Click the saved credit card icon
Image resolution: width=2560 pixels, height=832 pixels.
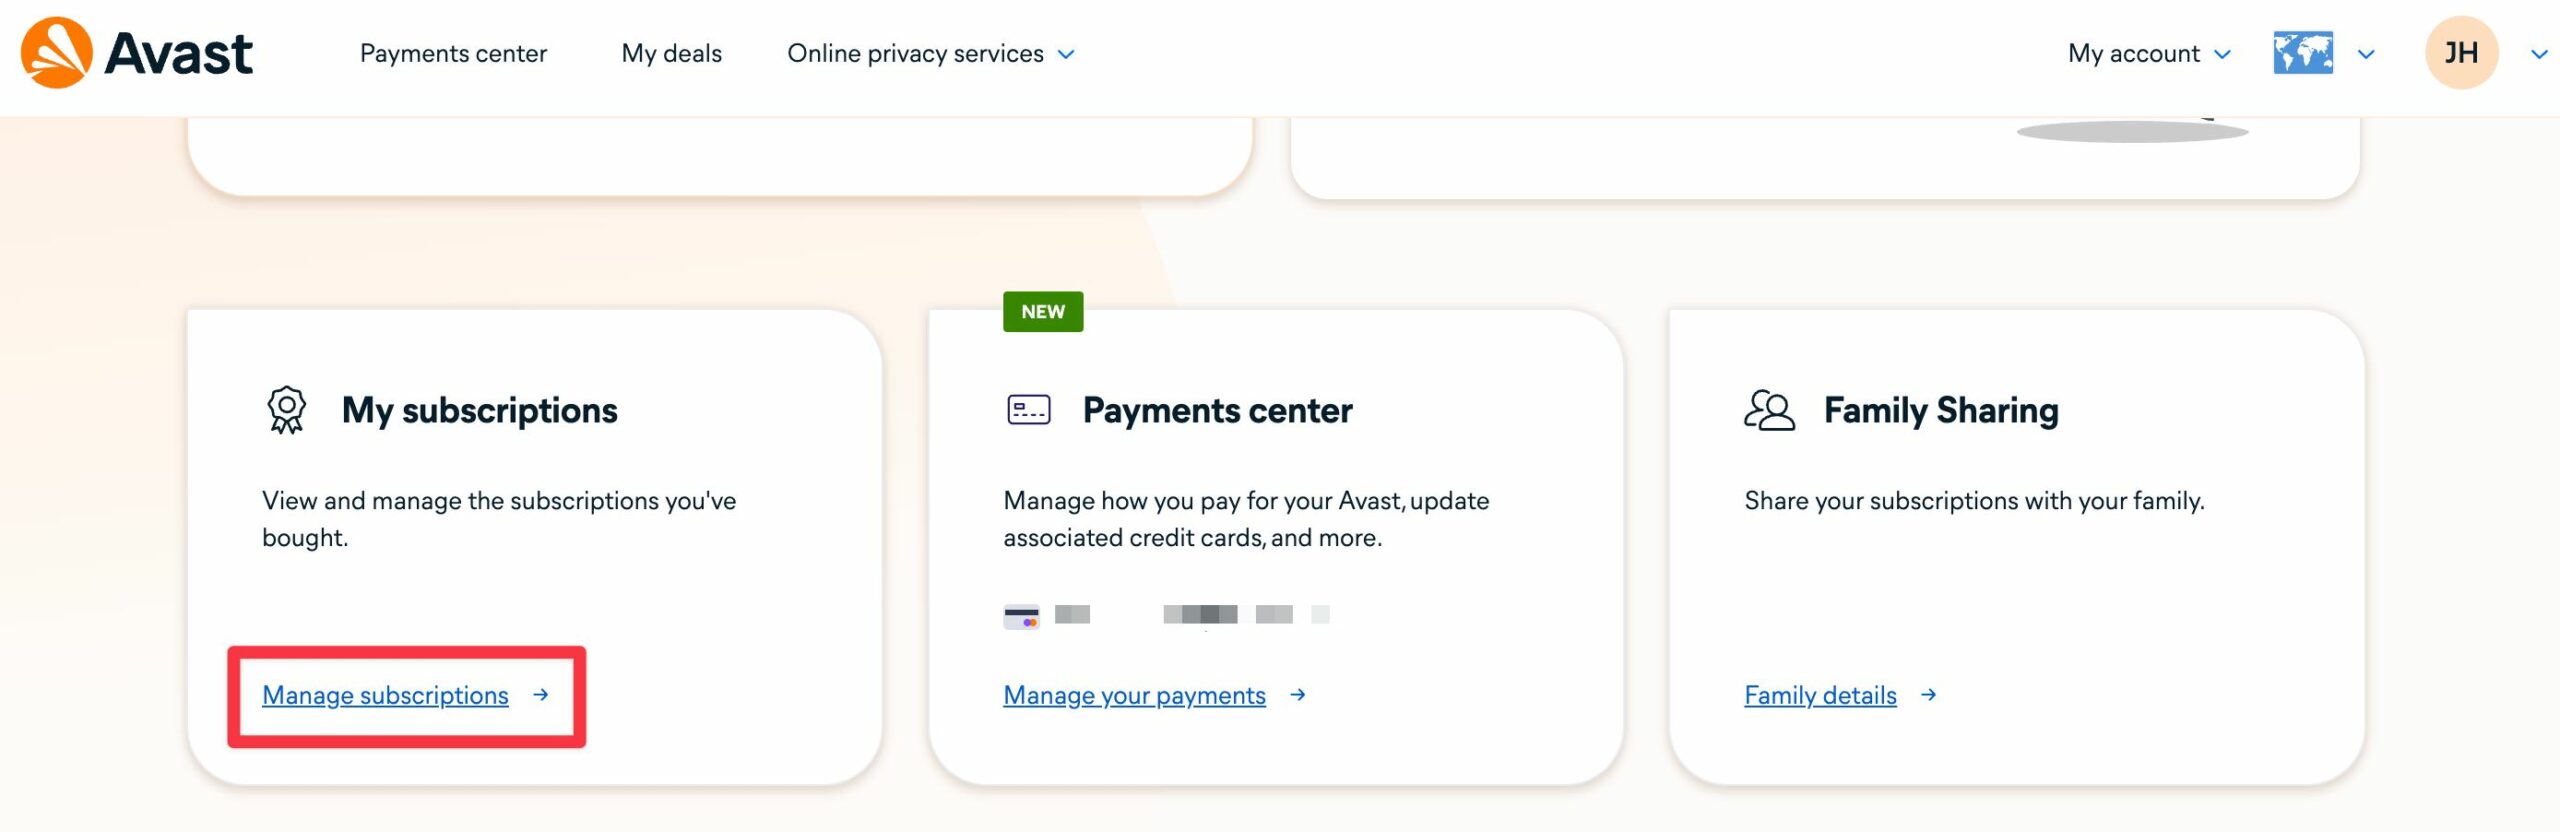point(1021,616)
